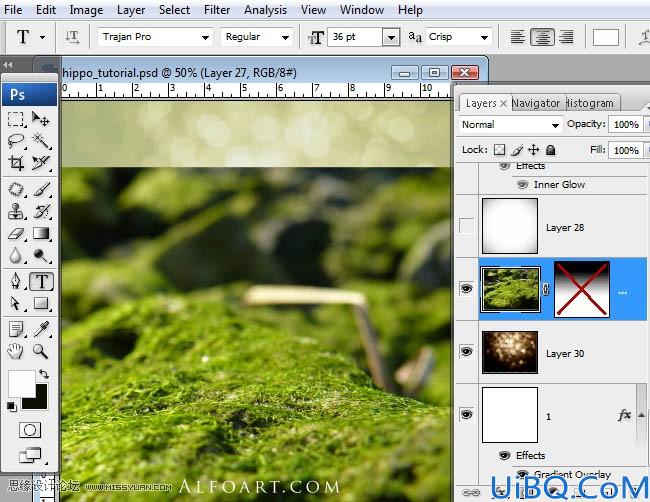This screenshot has height=502, width=650.
Task: Toggle Quick Mask mode
Action: tap(30, 430)
